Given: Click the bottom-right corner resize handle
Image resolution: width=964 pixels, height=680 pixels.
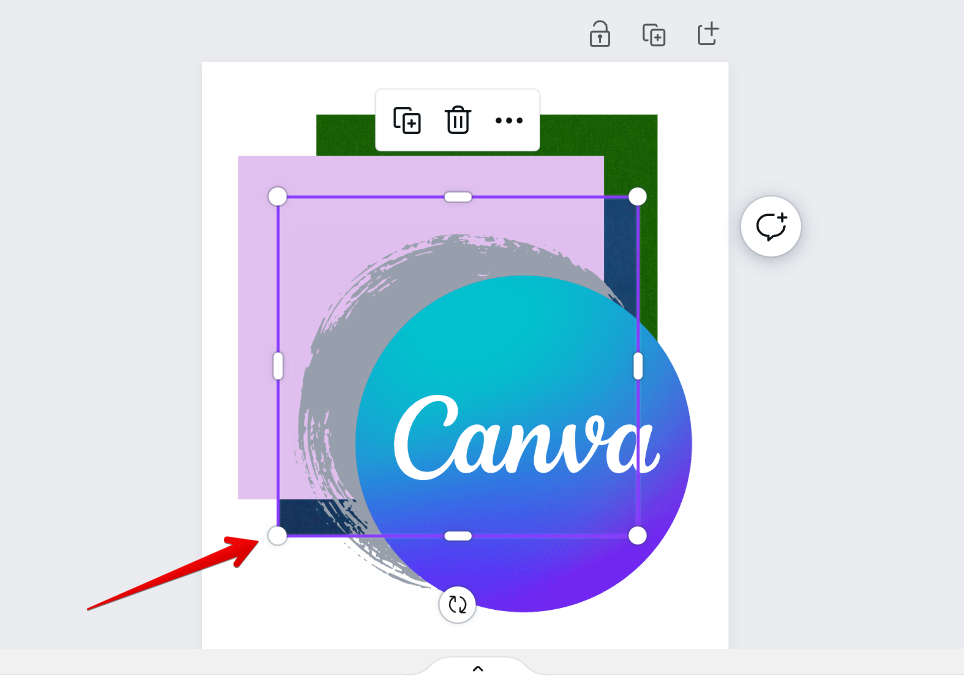Looking at the screenshot, I should [638, 536].
